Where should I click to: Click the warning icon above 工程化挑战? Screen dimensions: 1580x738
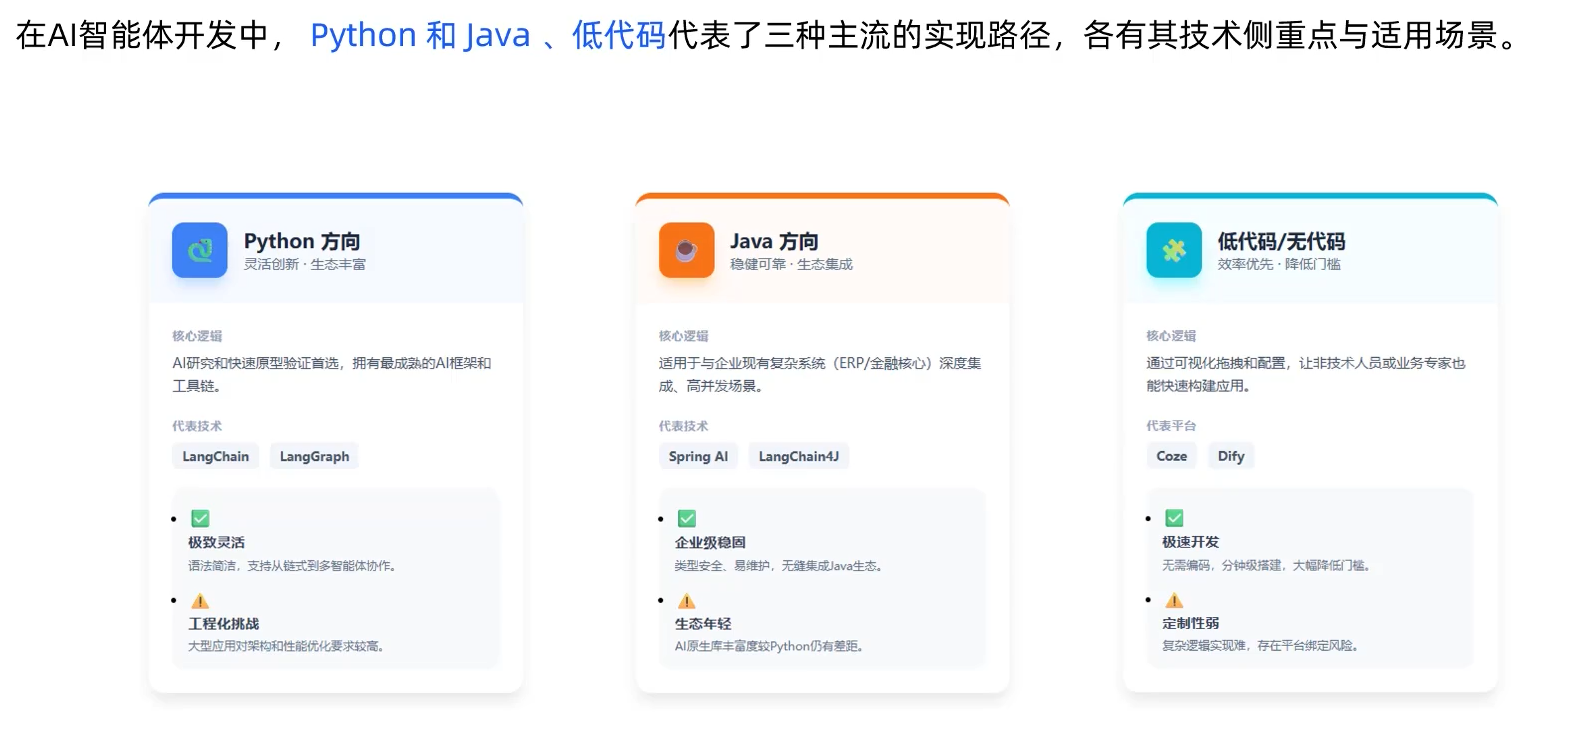(x=200, y=600)
